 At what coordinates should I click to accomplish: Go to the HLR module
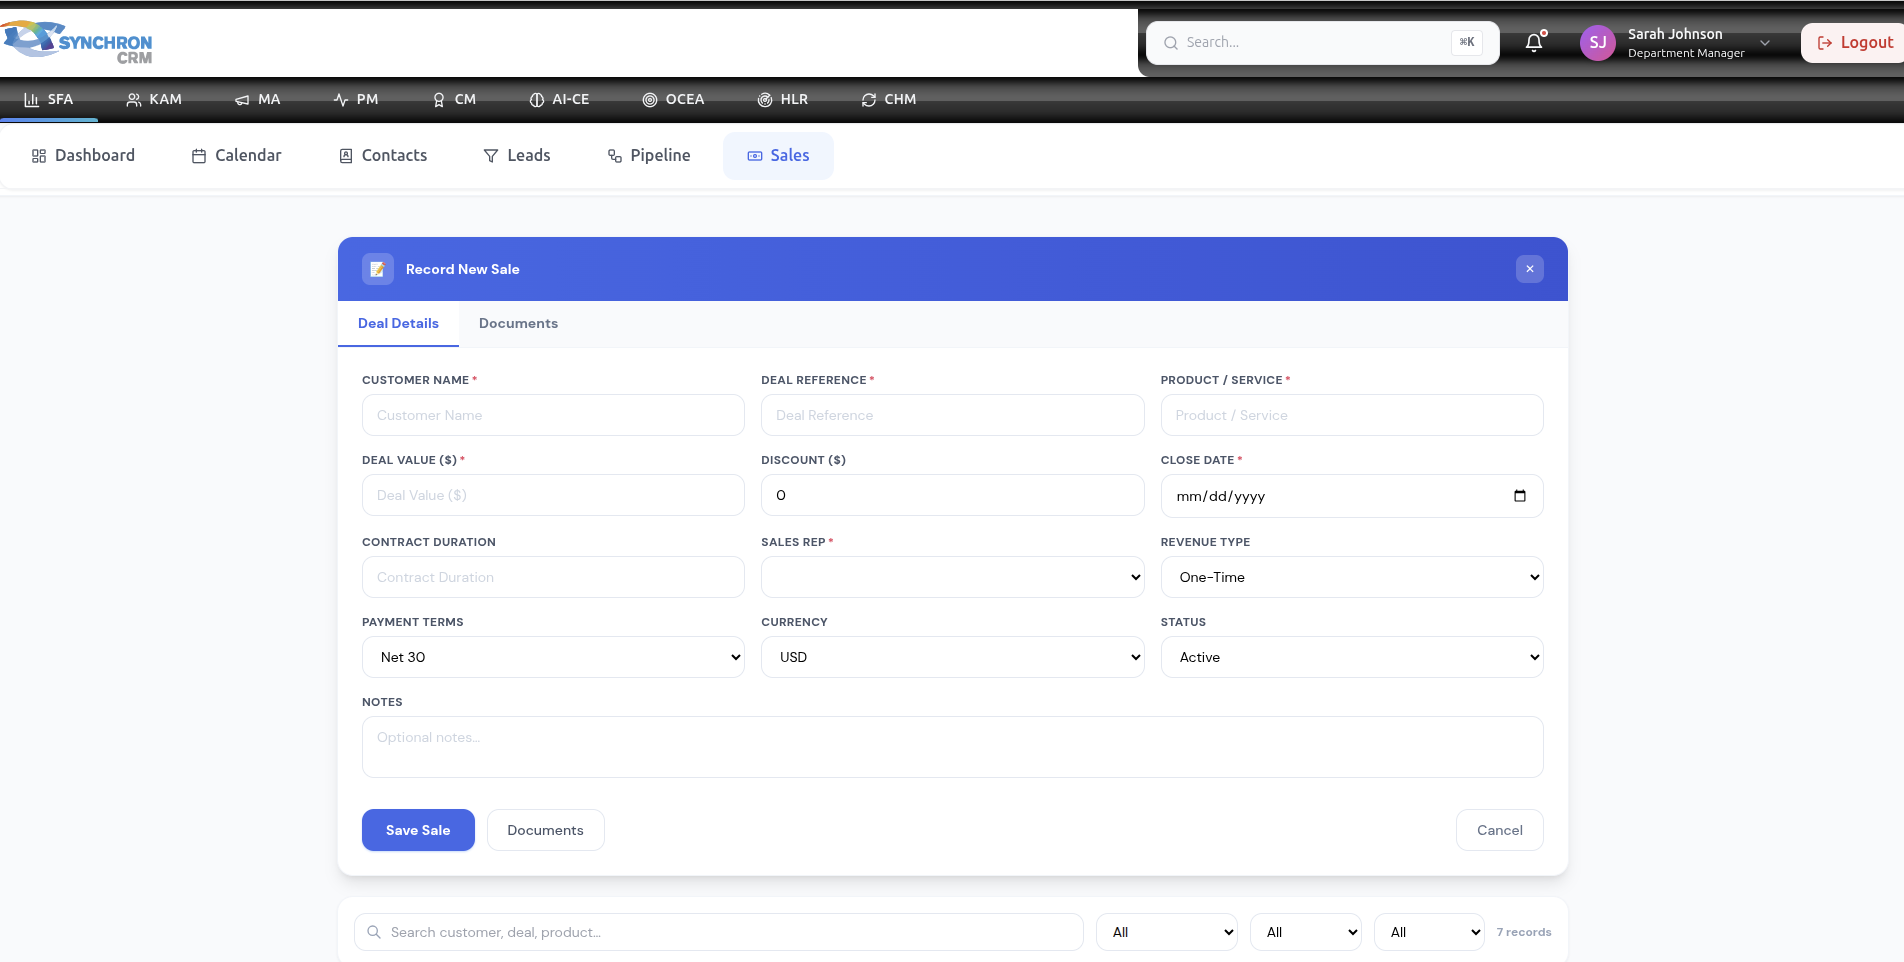[783, 100]
